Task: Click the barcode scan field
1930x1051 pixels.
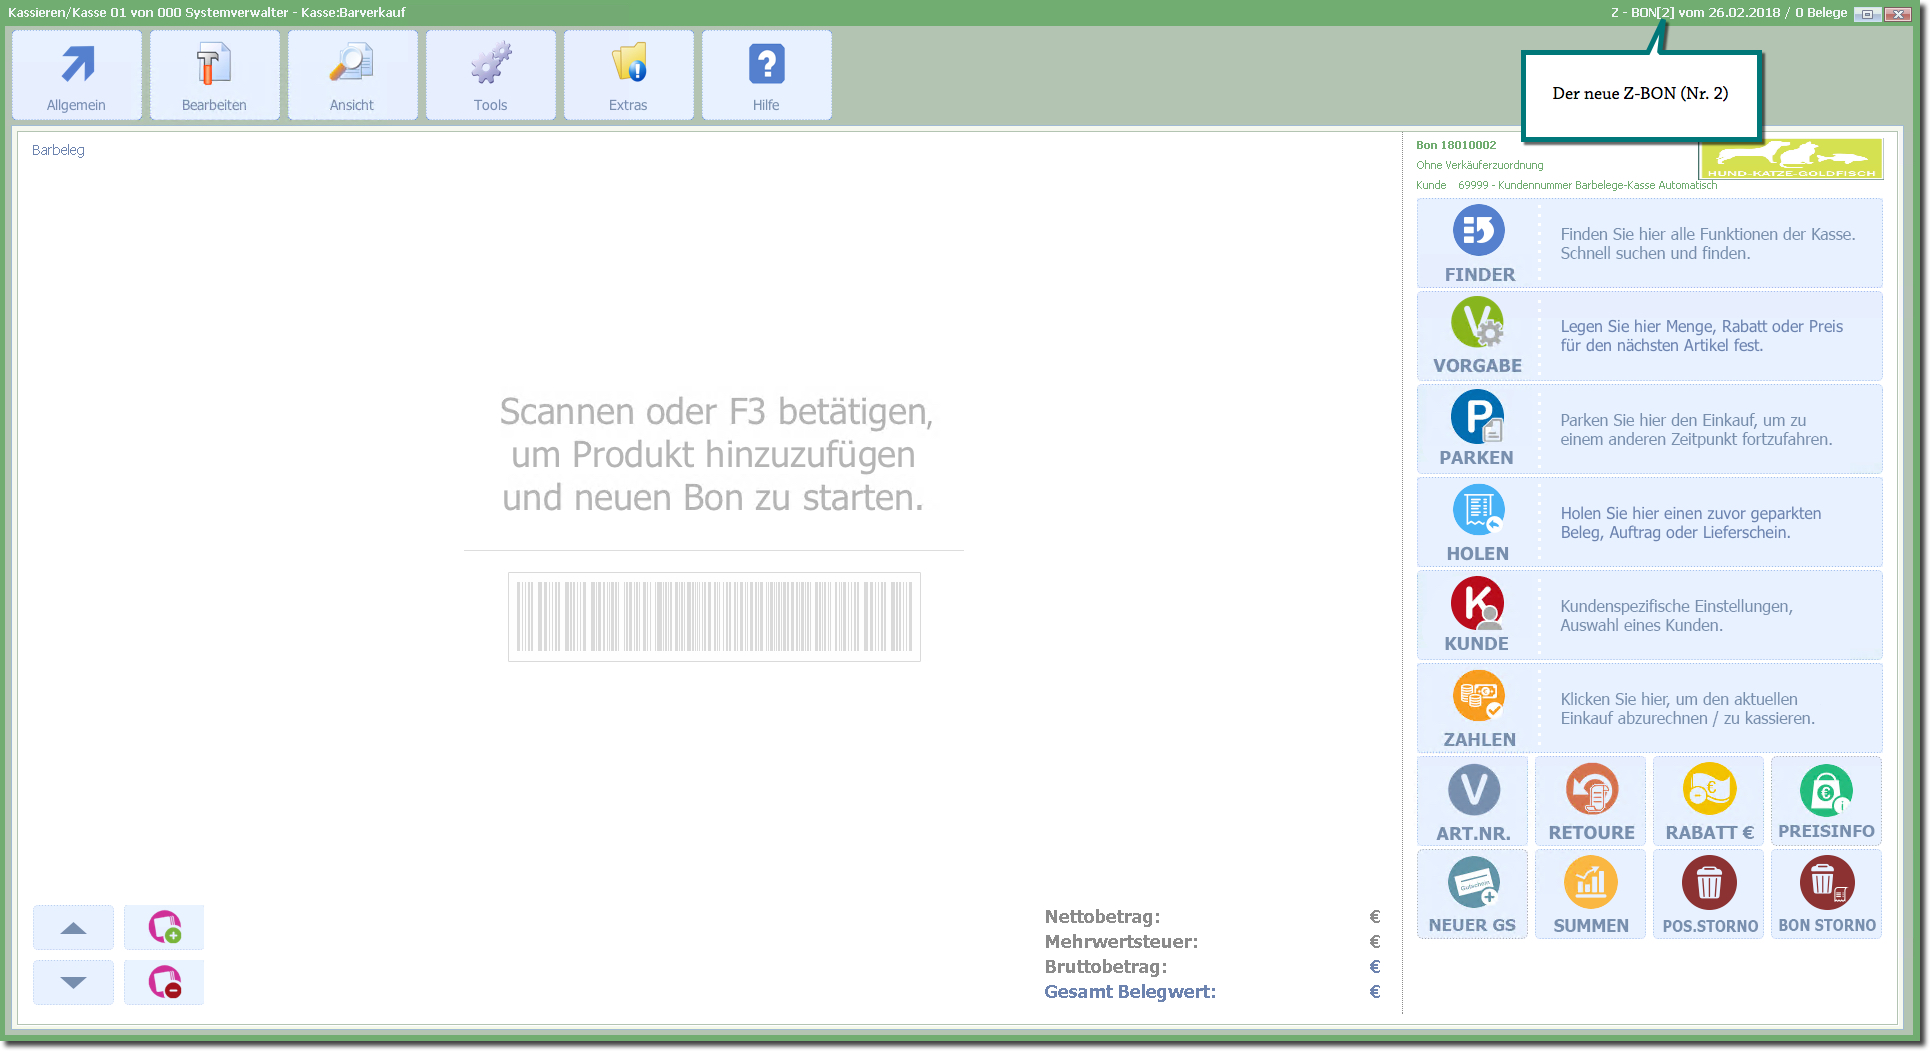Action: point(714,617)
